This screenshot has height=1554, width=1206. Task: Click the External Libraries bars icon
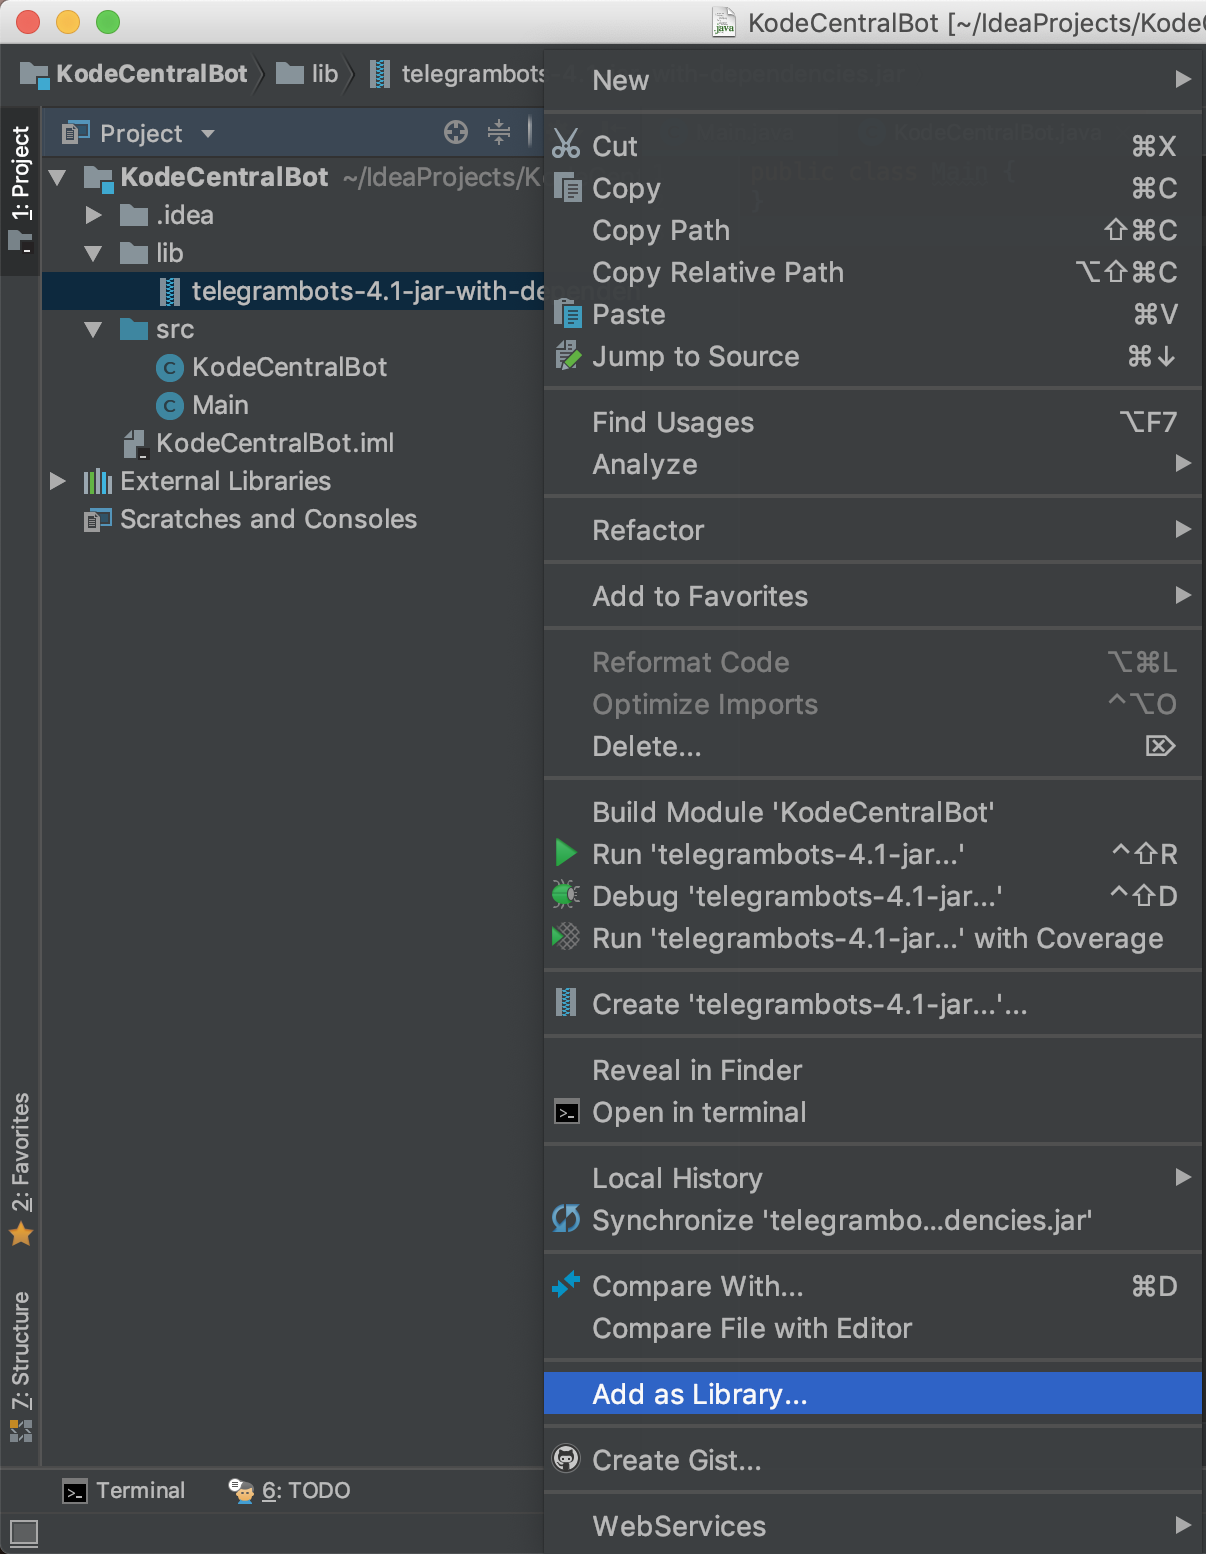pyautogui.click(x=97, y=482)
